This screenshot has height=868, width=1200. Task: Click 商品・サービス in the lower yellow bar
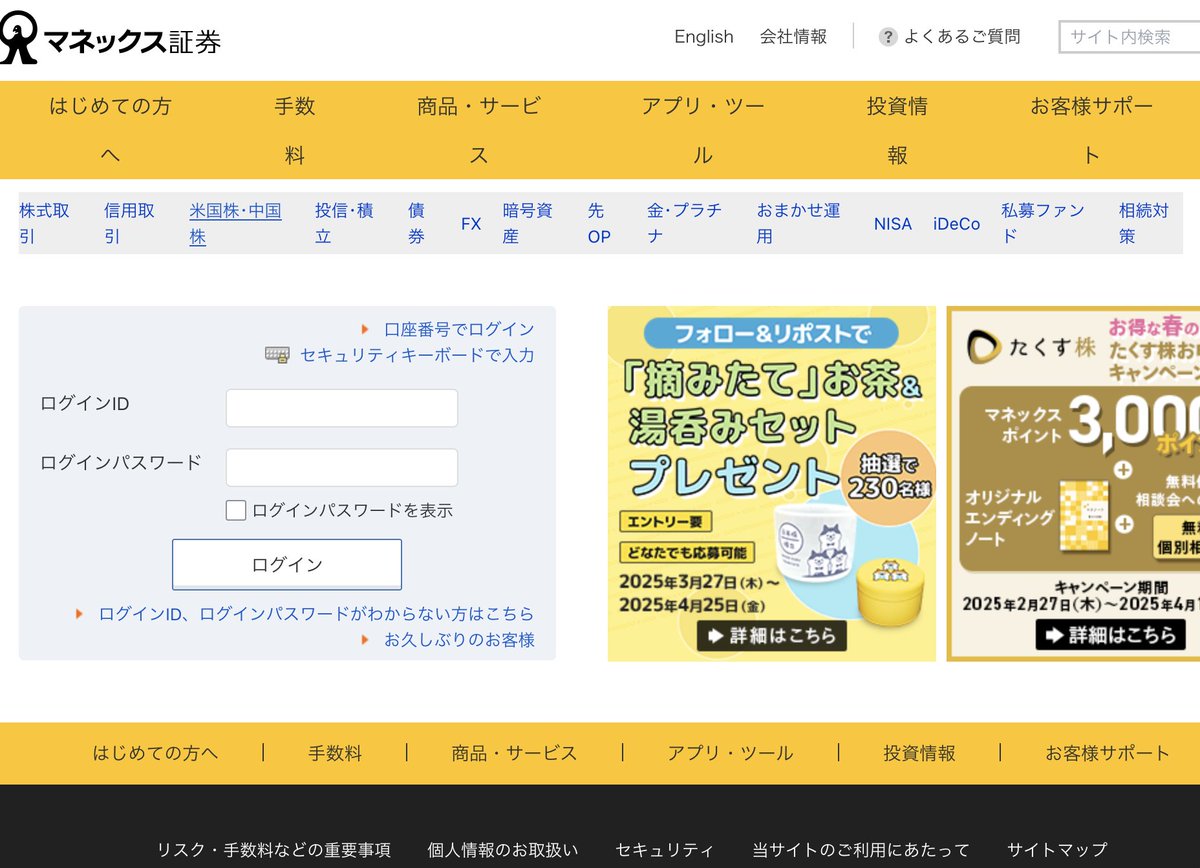(x=514, y=754)
